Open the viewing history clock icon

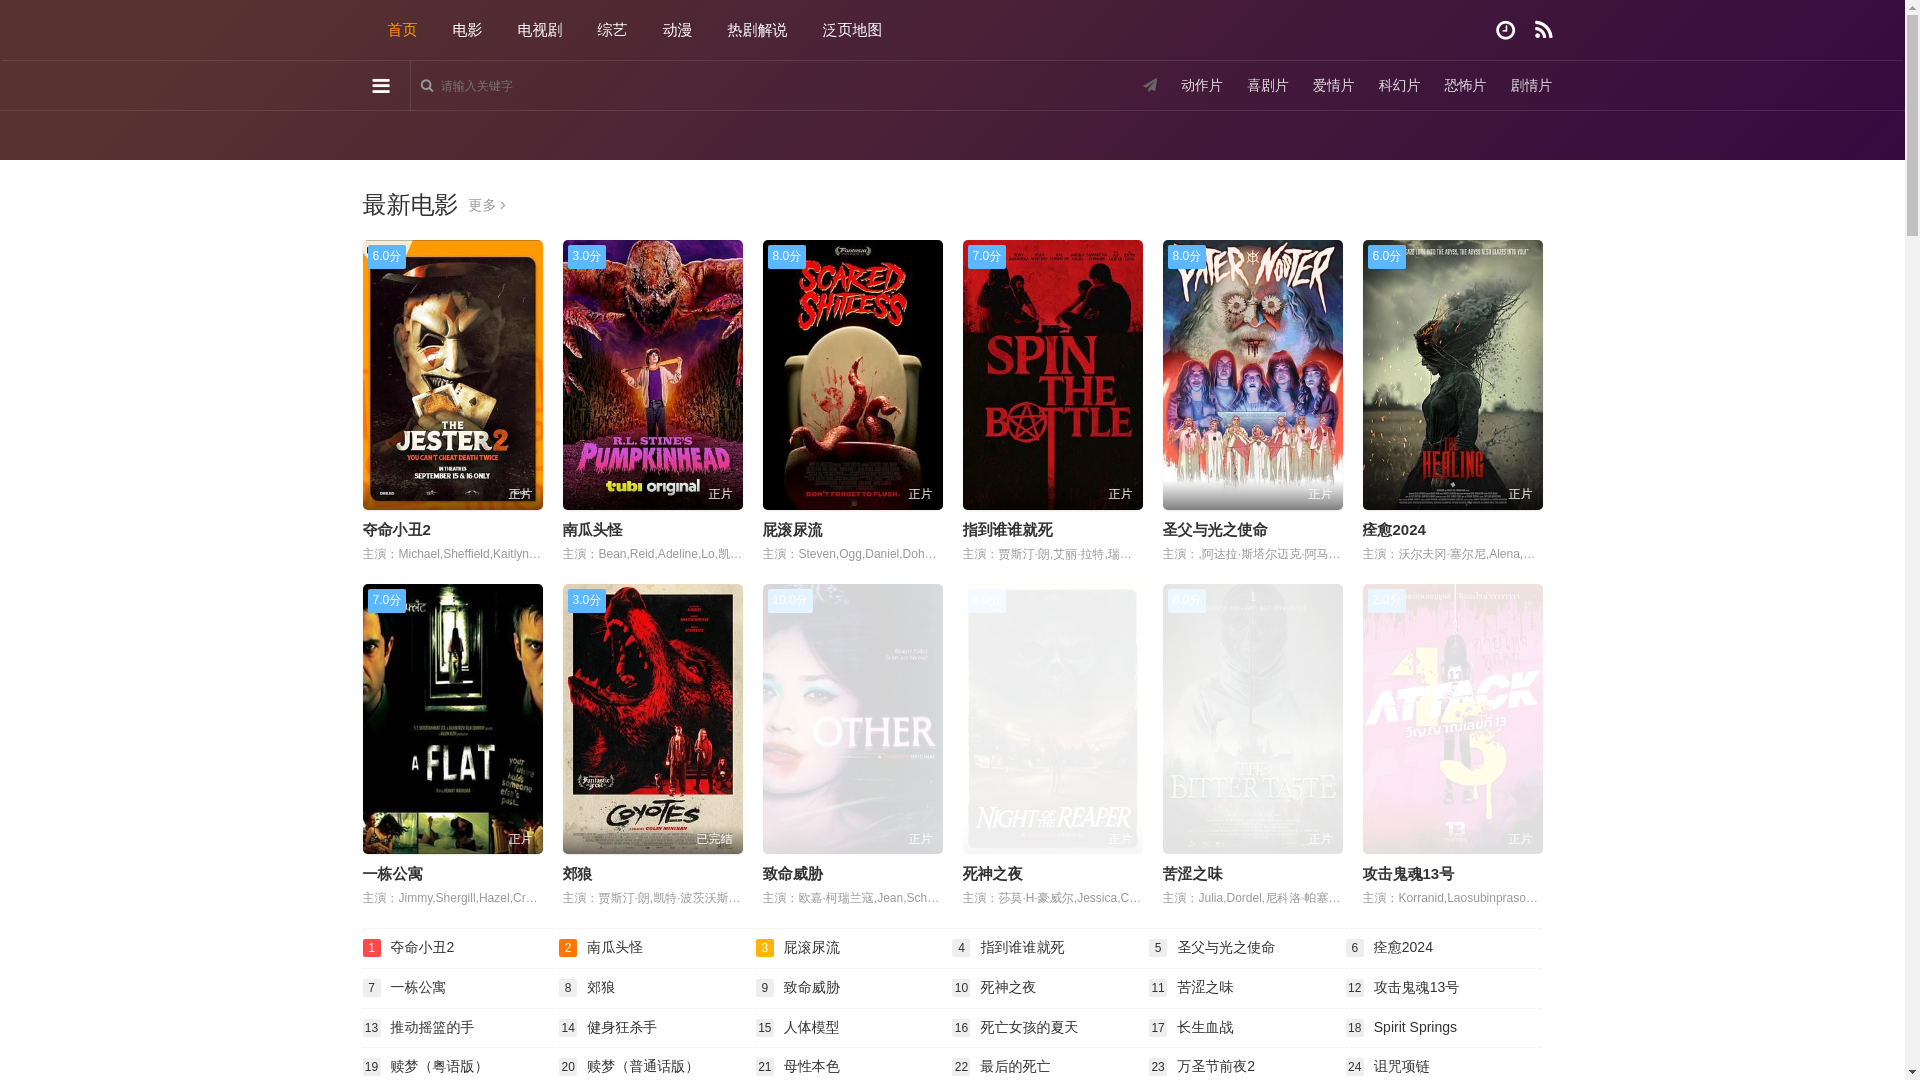pyautogui.click(x=1505, y=30)
